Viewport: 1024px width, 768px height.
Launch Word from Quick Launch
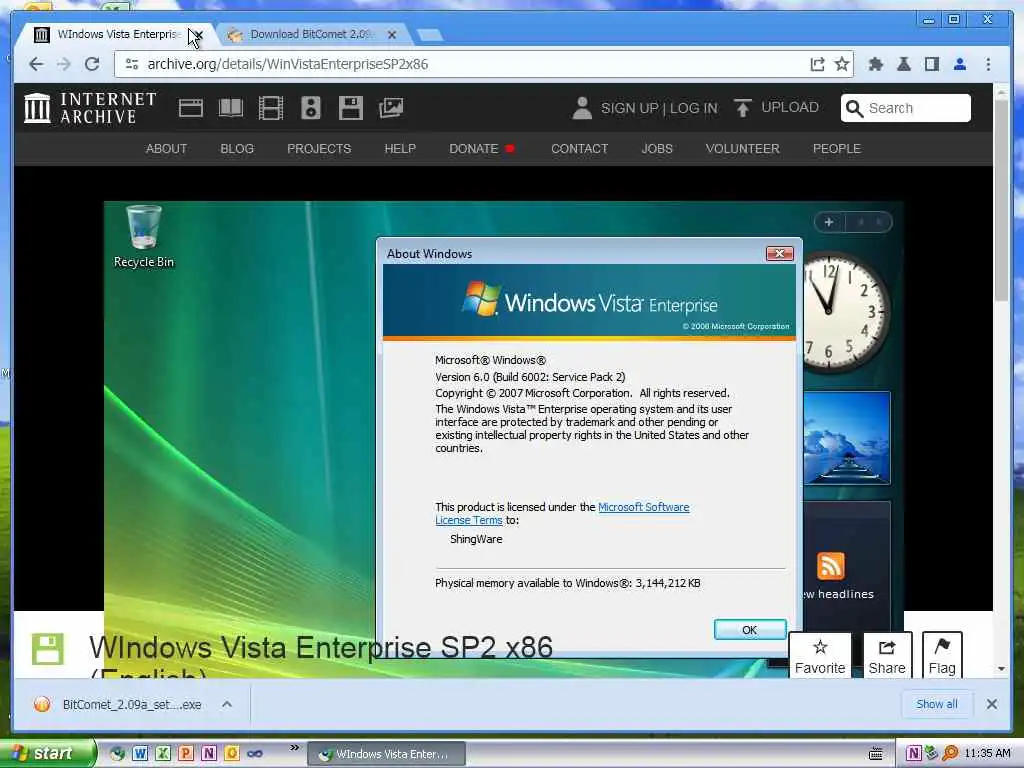[x=140, y=754]
